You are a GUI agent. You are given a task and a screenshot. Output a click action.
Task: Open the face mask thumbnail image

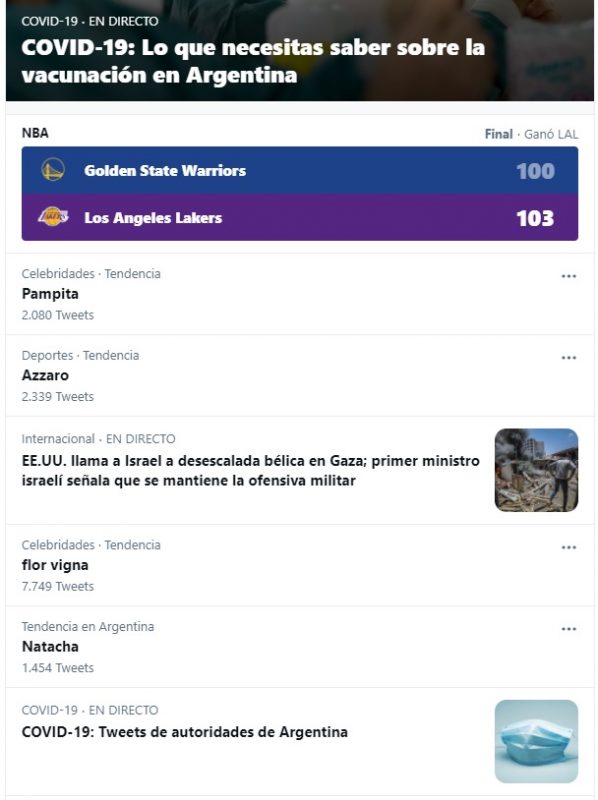click(536, 741)
